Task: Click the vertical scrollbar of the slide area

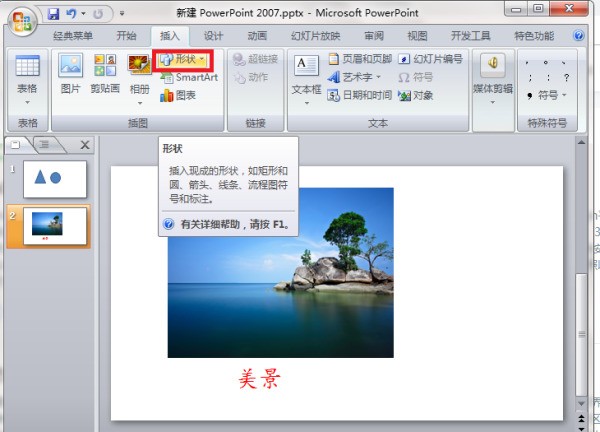Action: point(583,300)
